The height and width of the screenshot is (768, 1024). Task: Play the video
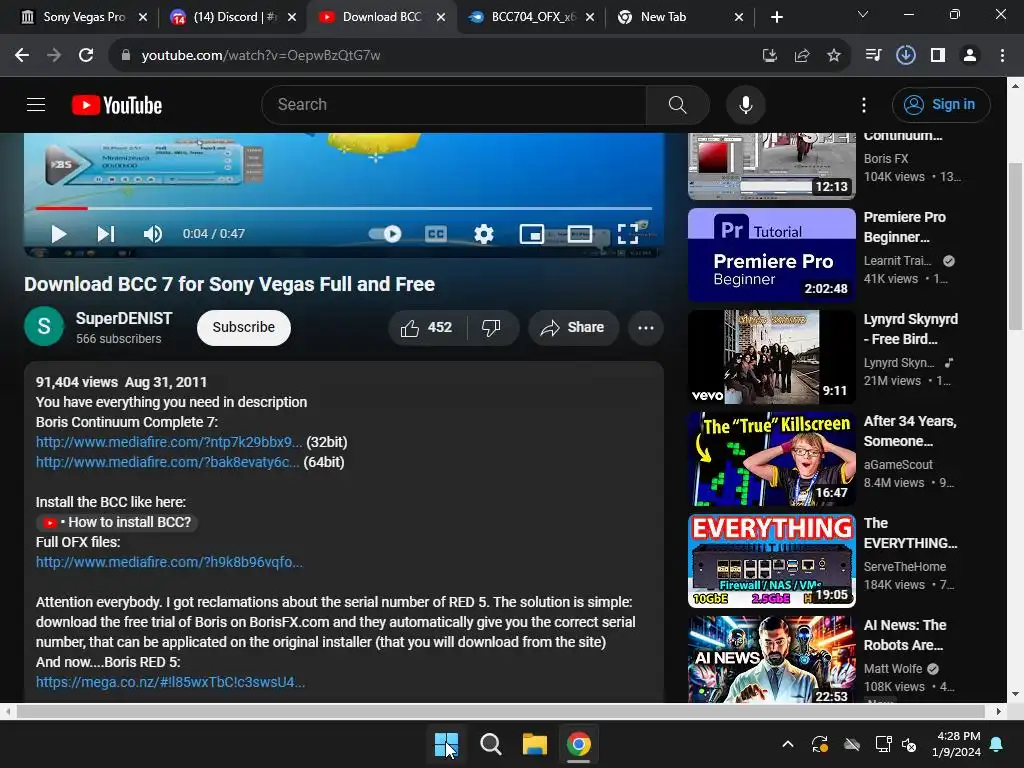[59, 234]
